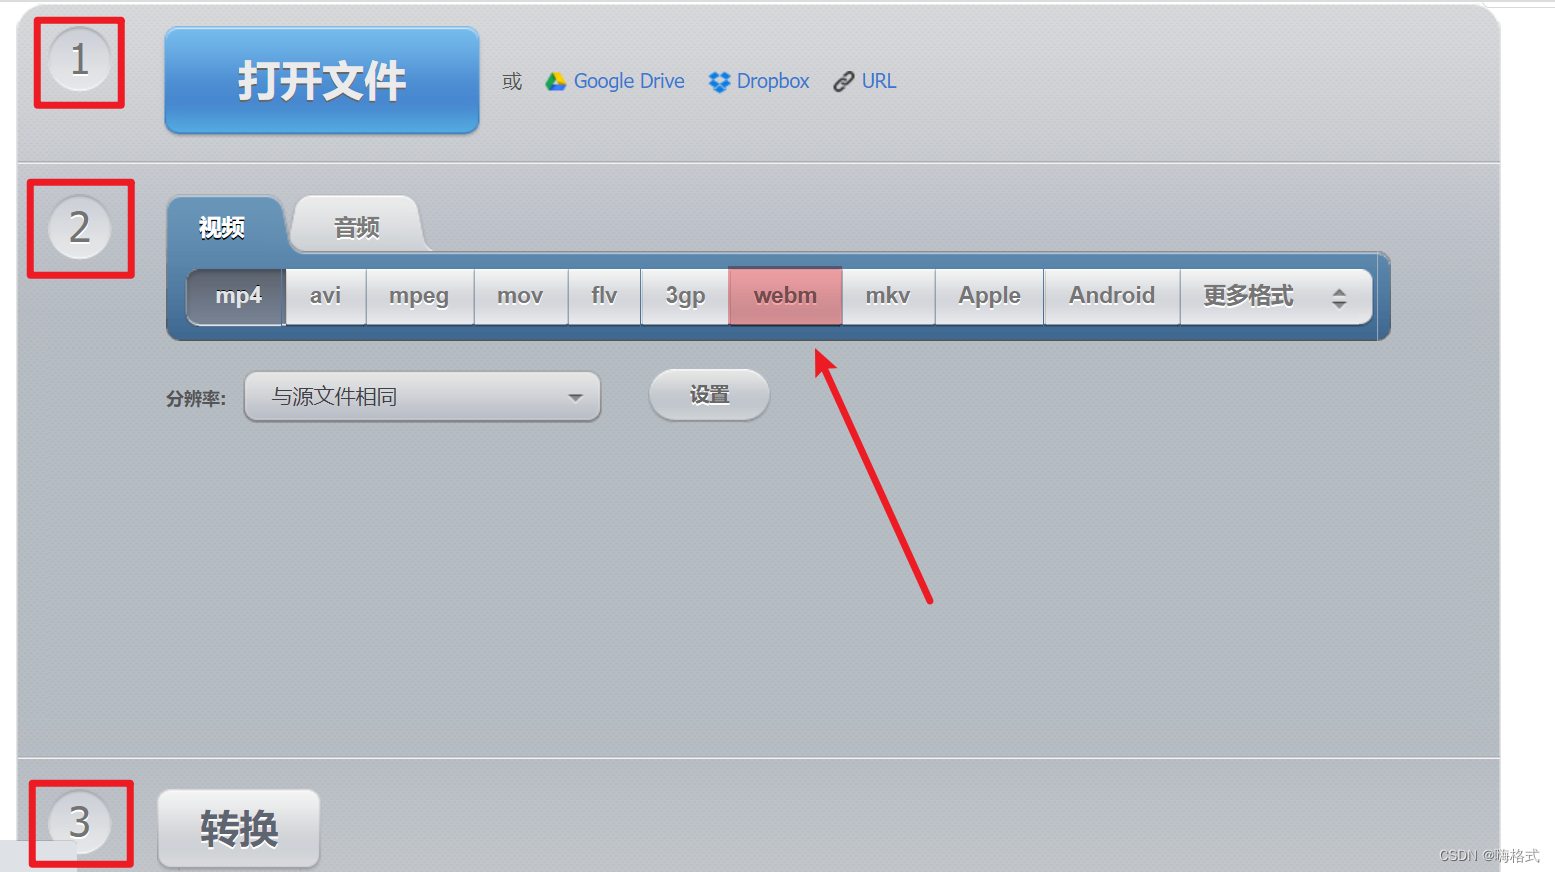1555x872 pixels.
Task: Select the mpeg format option
Action: click(419, 296)
